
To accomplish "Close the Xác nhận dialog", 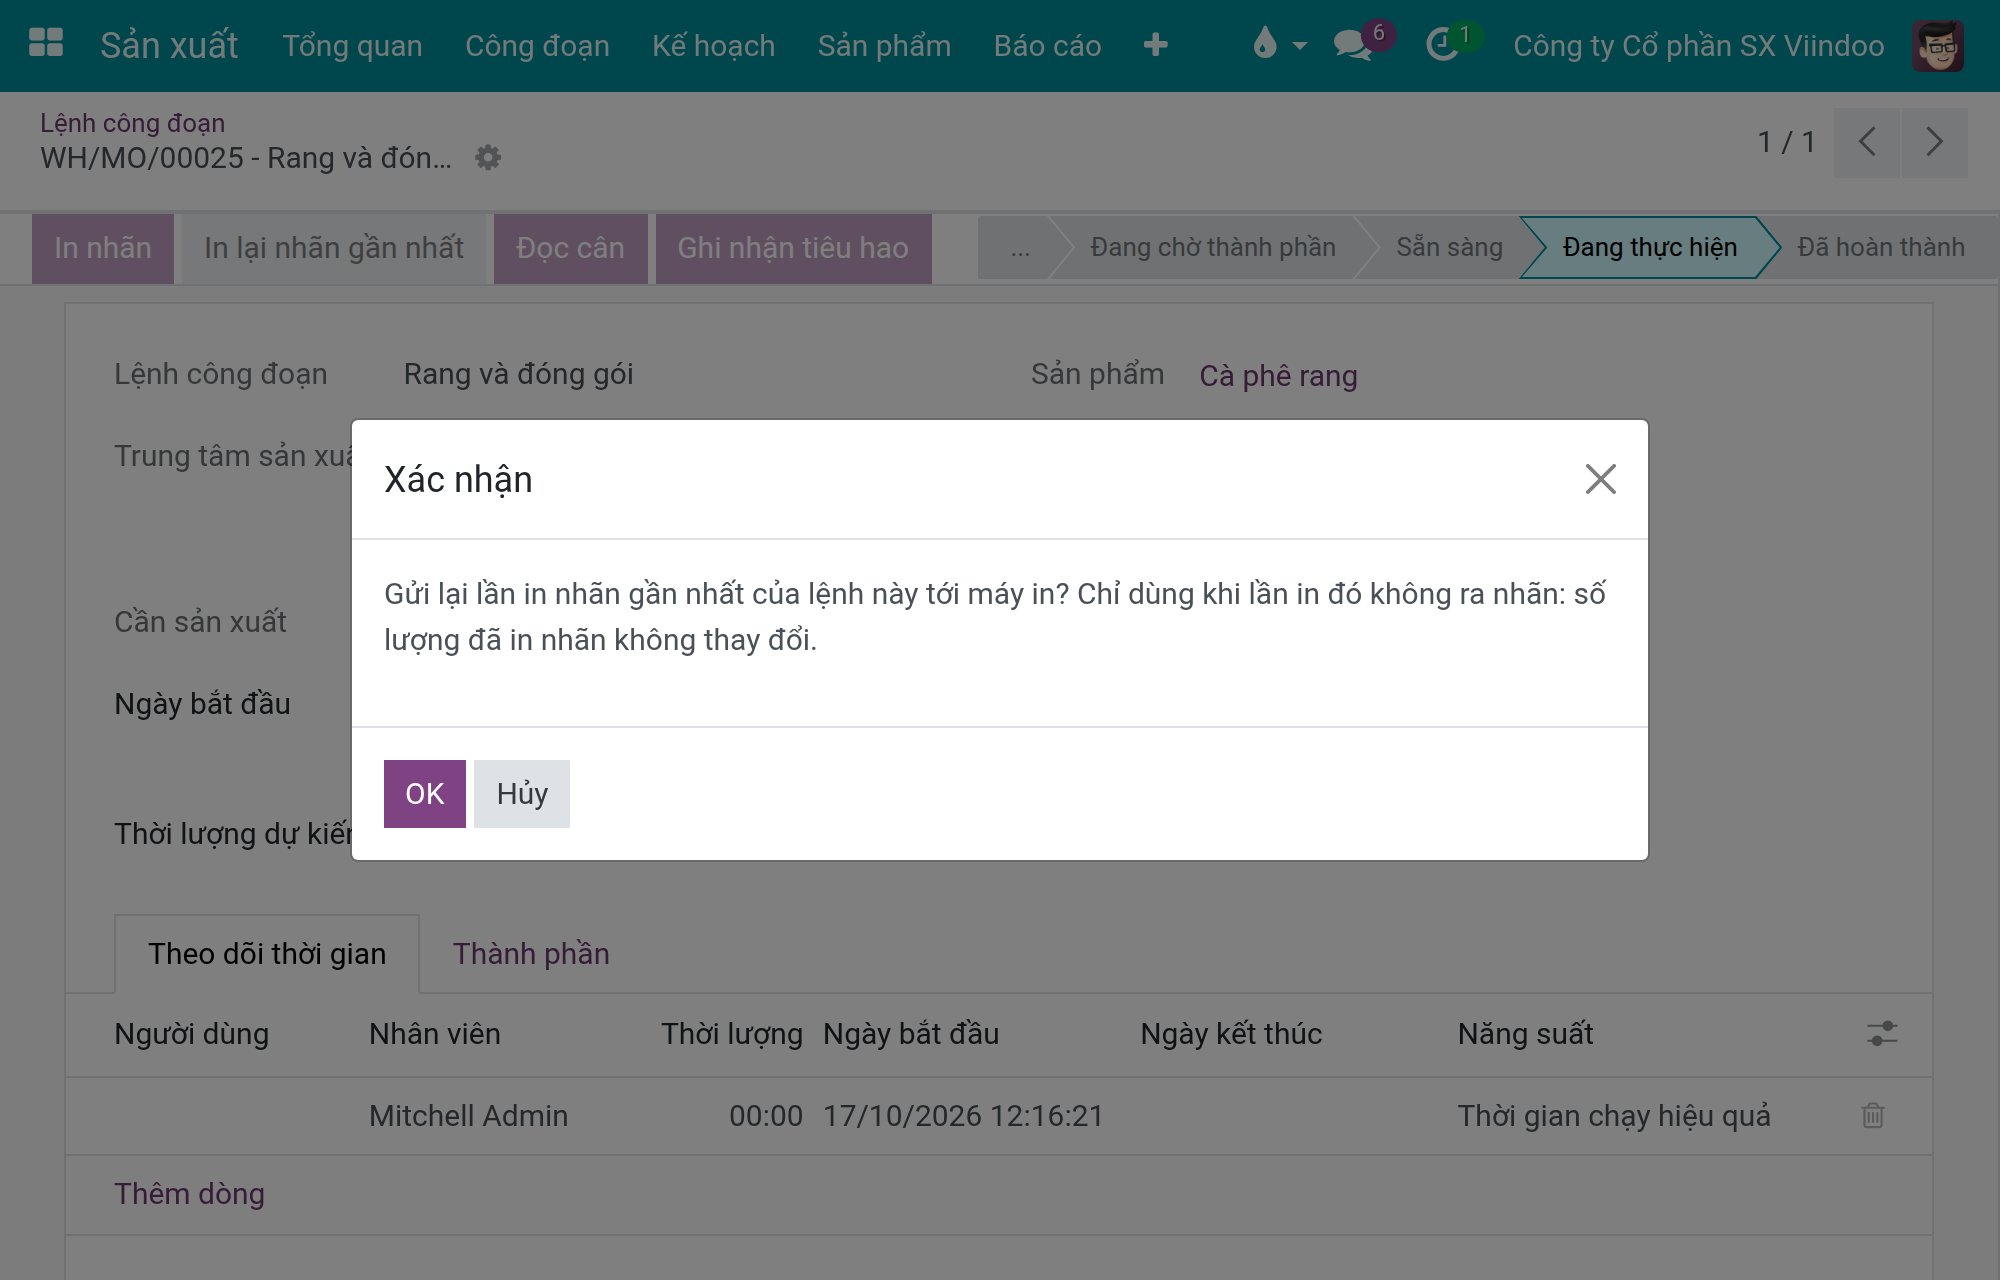I will click(1600, 479).
